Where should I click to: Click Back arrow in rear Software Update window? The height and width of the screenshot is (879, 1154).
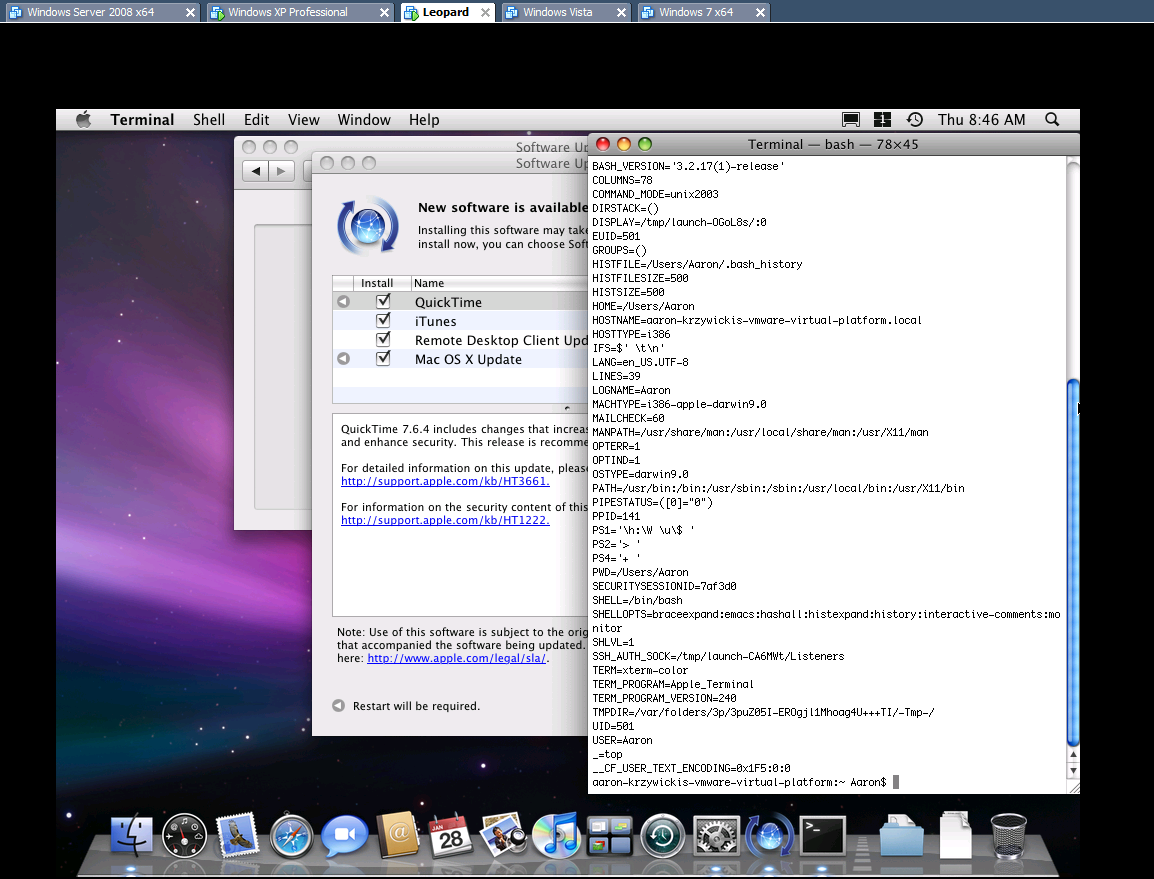coord(255,171)
